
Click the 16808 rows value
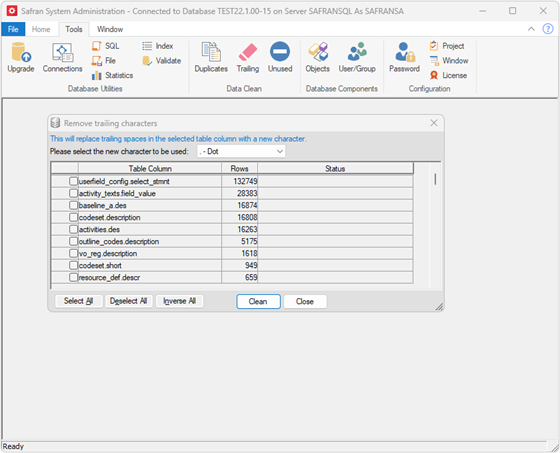[x=247, y=217]
